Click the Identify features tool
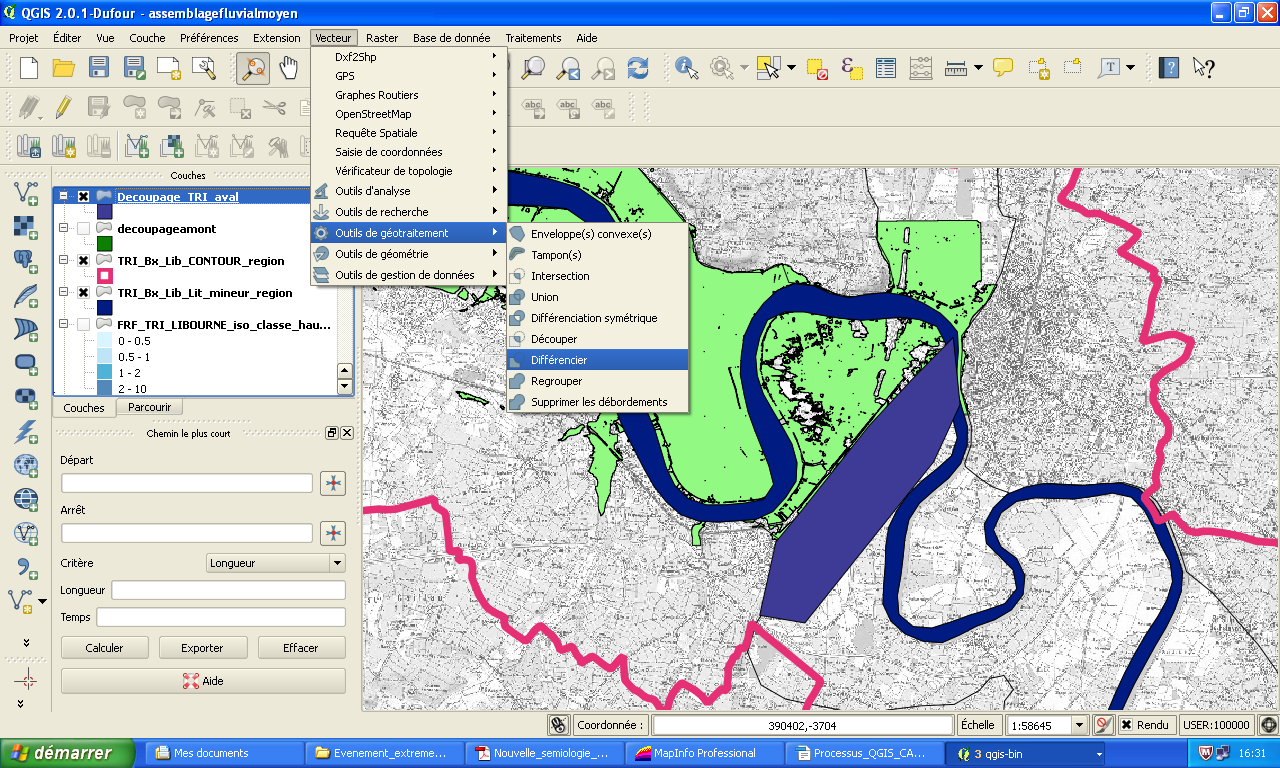 pos(687,68)
